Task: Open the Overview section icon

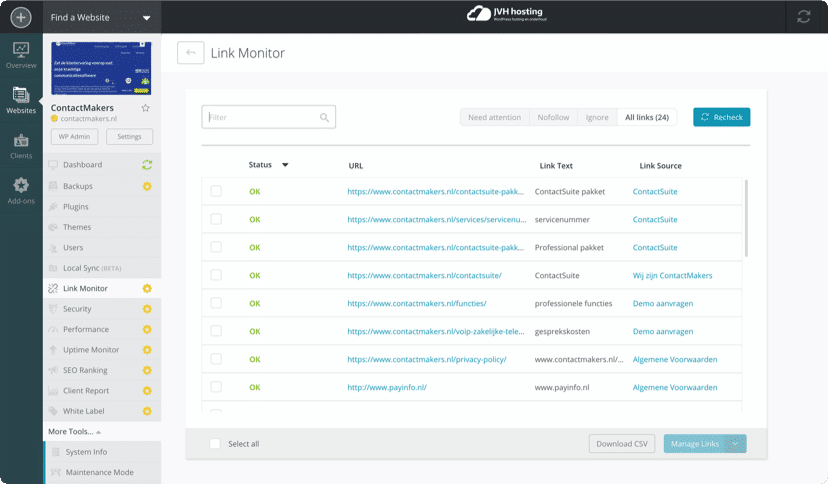Action: click(21, 55)
